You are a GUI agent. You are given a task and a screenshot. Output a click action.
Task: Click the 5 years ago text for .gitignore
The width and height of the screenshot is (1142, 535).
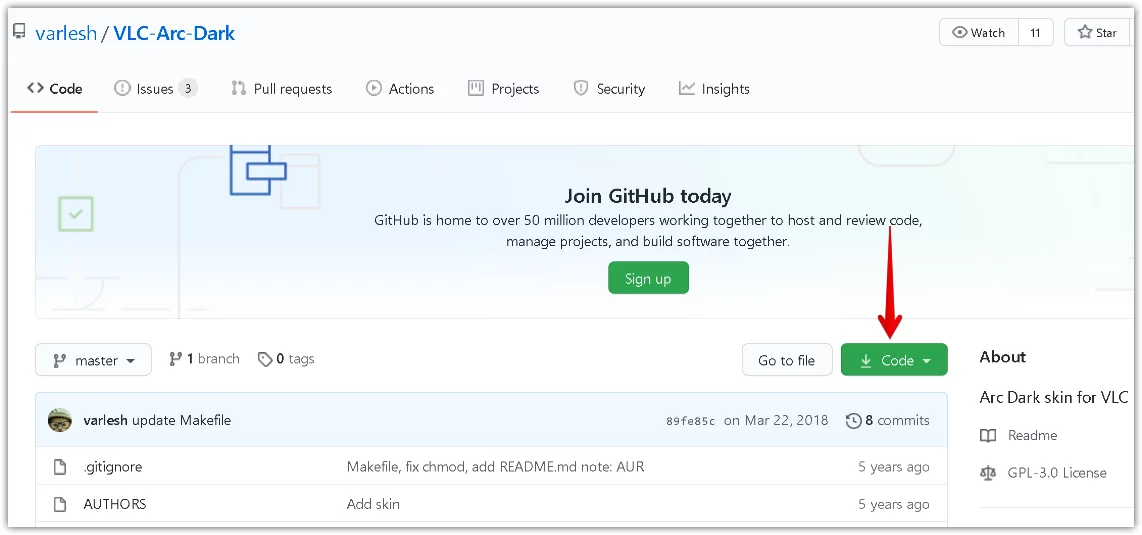coord(894,467)
